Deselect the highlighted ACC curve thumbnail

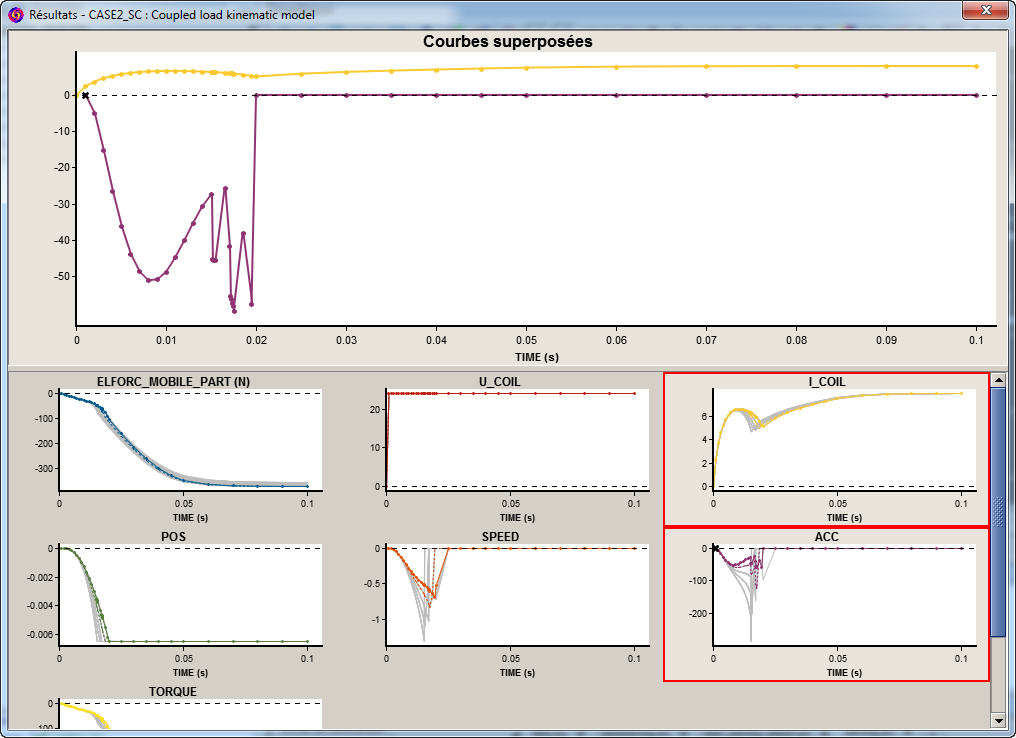click(827, 604)
